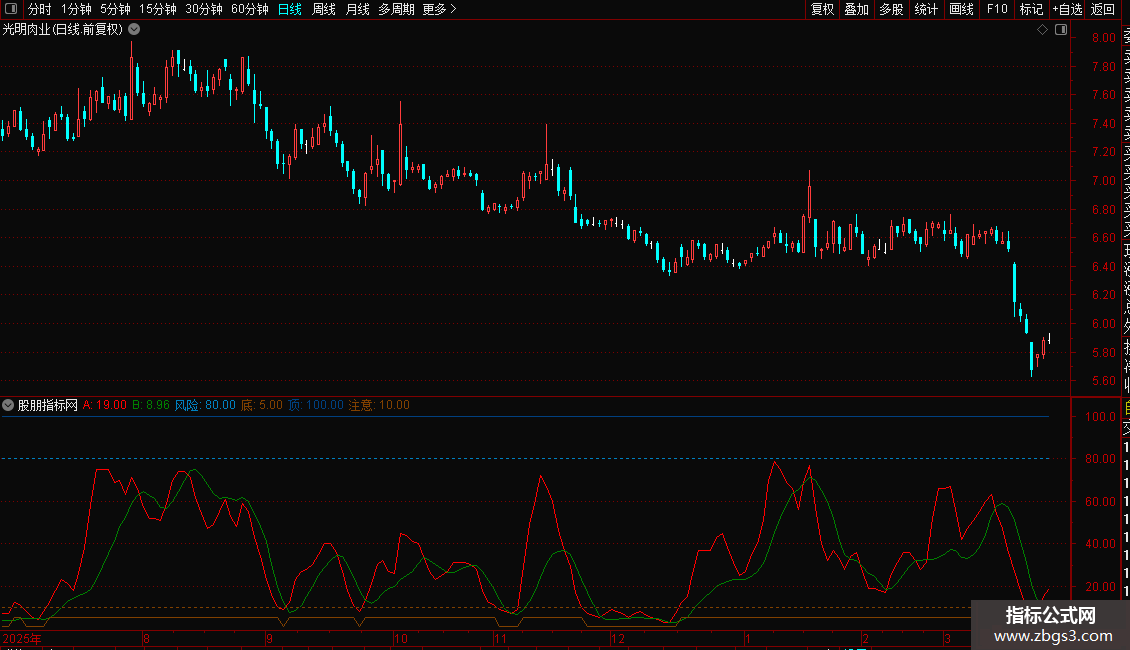Activate the 画线 drawing tools
1130x650 pixels.
(x=961, y=9)
